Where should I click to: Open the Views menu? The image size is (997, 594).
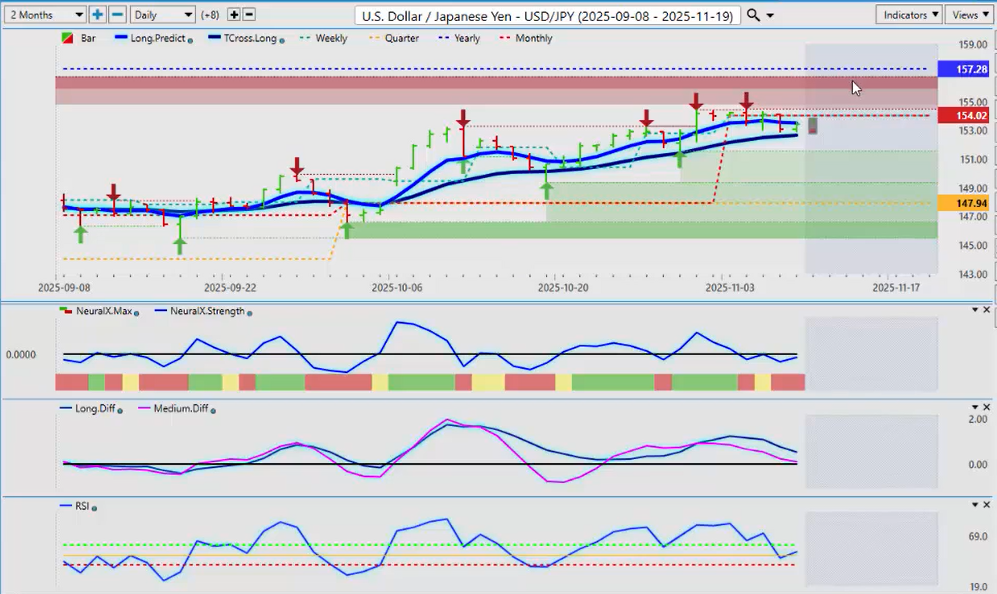point(969,15)
